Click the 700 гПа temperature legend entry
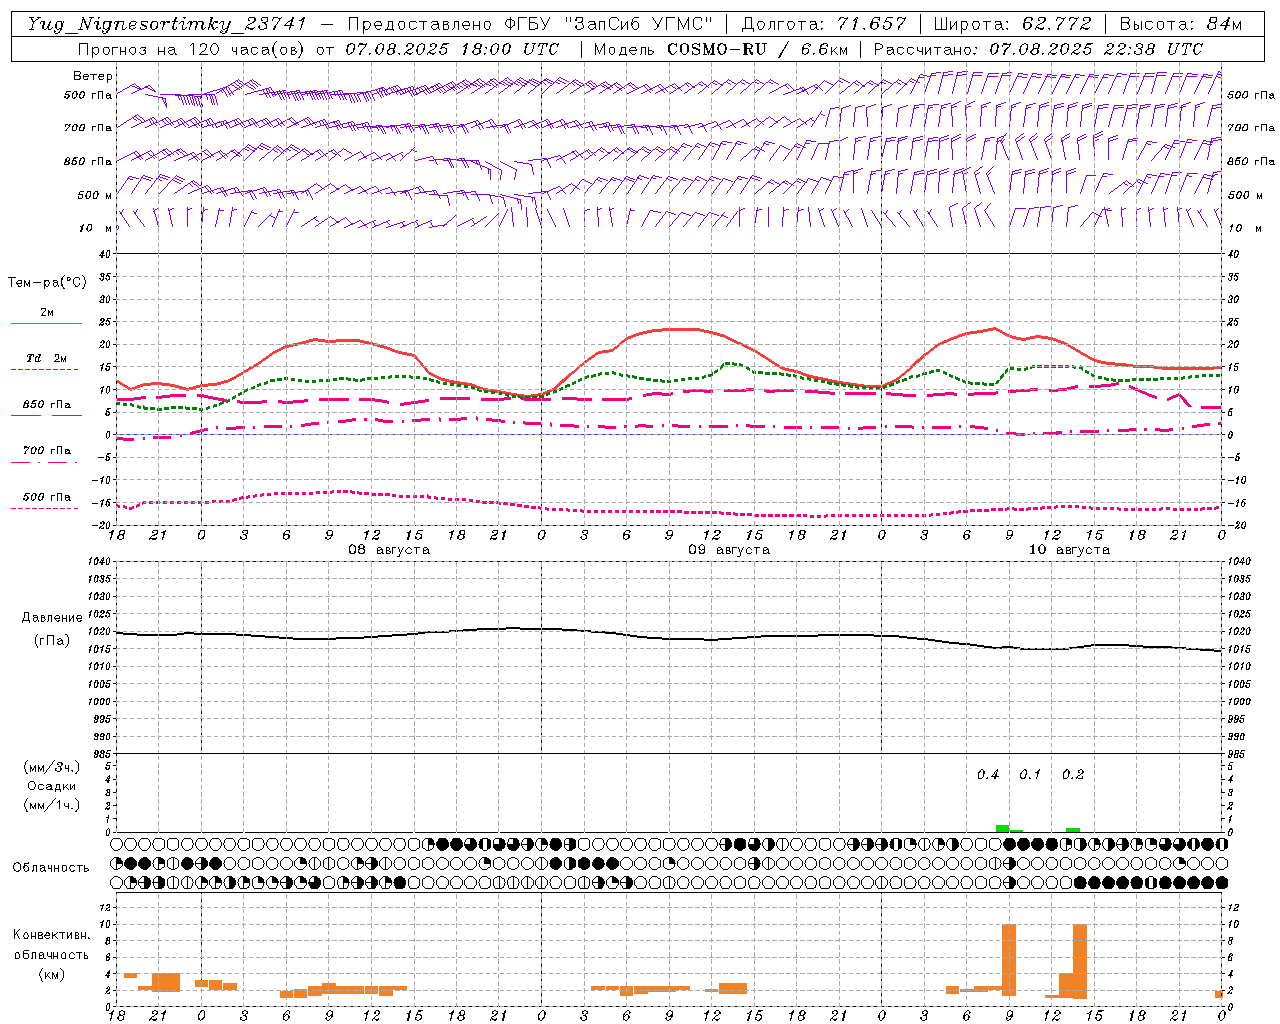The width and height of the screenshot is (1280, 1024). (x=46, y=450)
